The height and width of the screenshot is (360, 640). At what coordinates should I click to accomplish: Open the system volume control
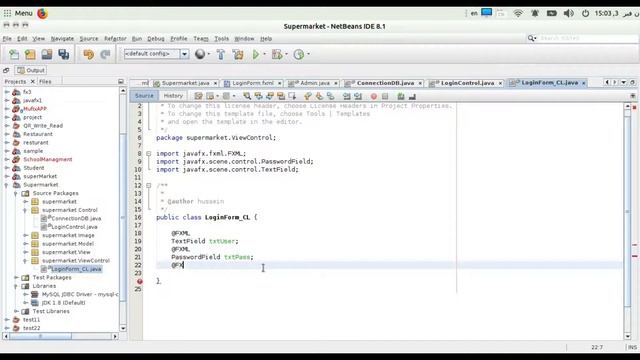568,13
